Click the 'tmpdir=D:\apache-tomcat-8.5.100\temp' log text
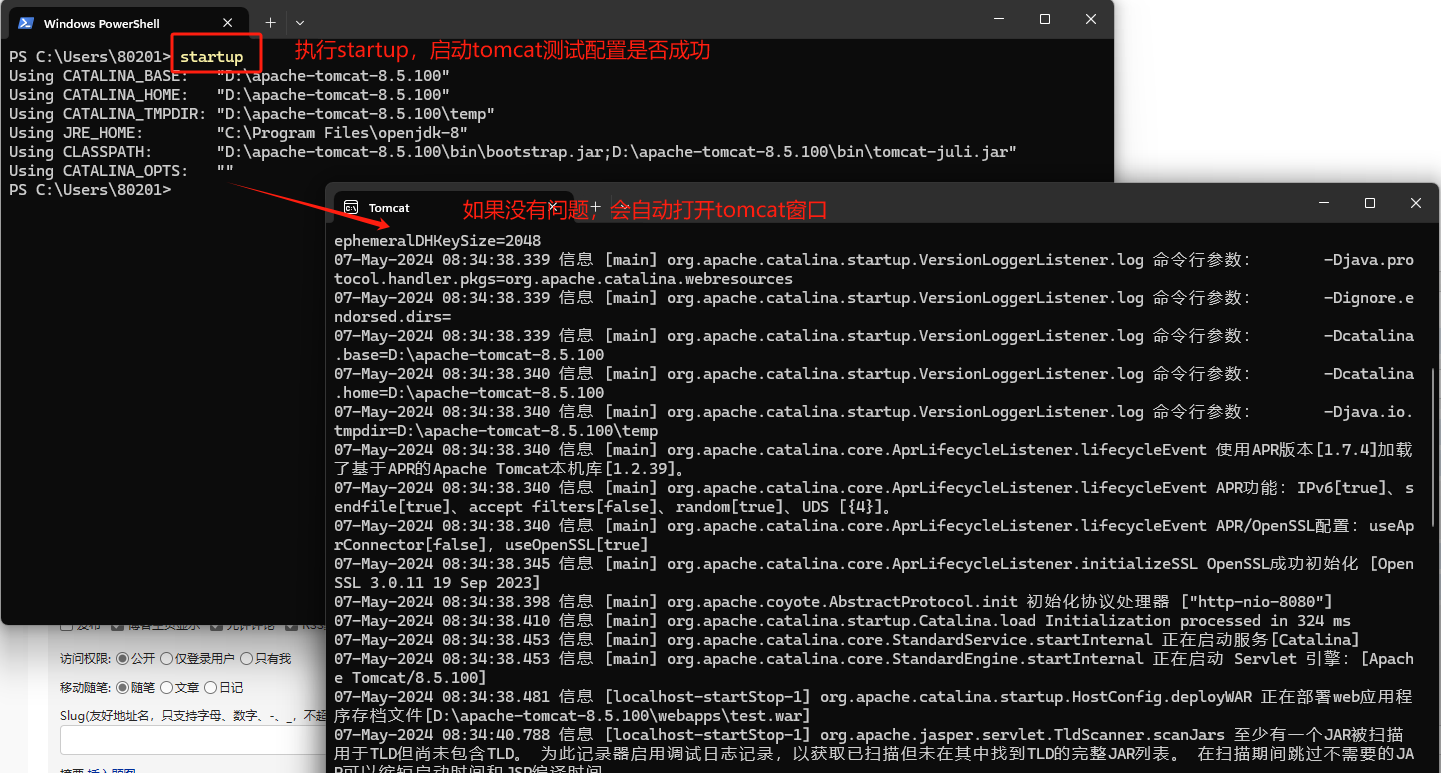Viewport: 1441px width, 773px height. 496,431
